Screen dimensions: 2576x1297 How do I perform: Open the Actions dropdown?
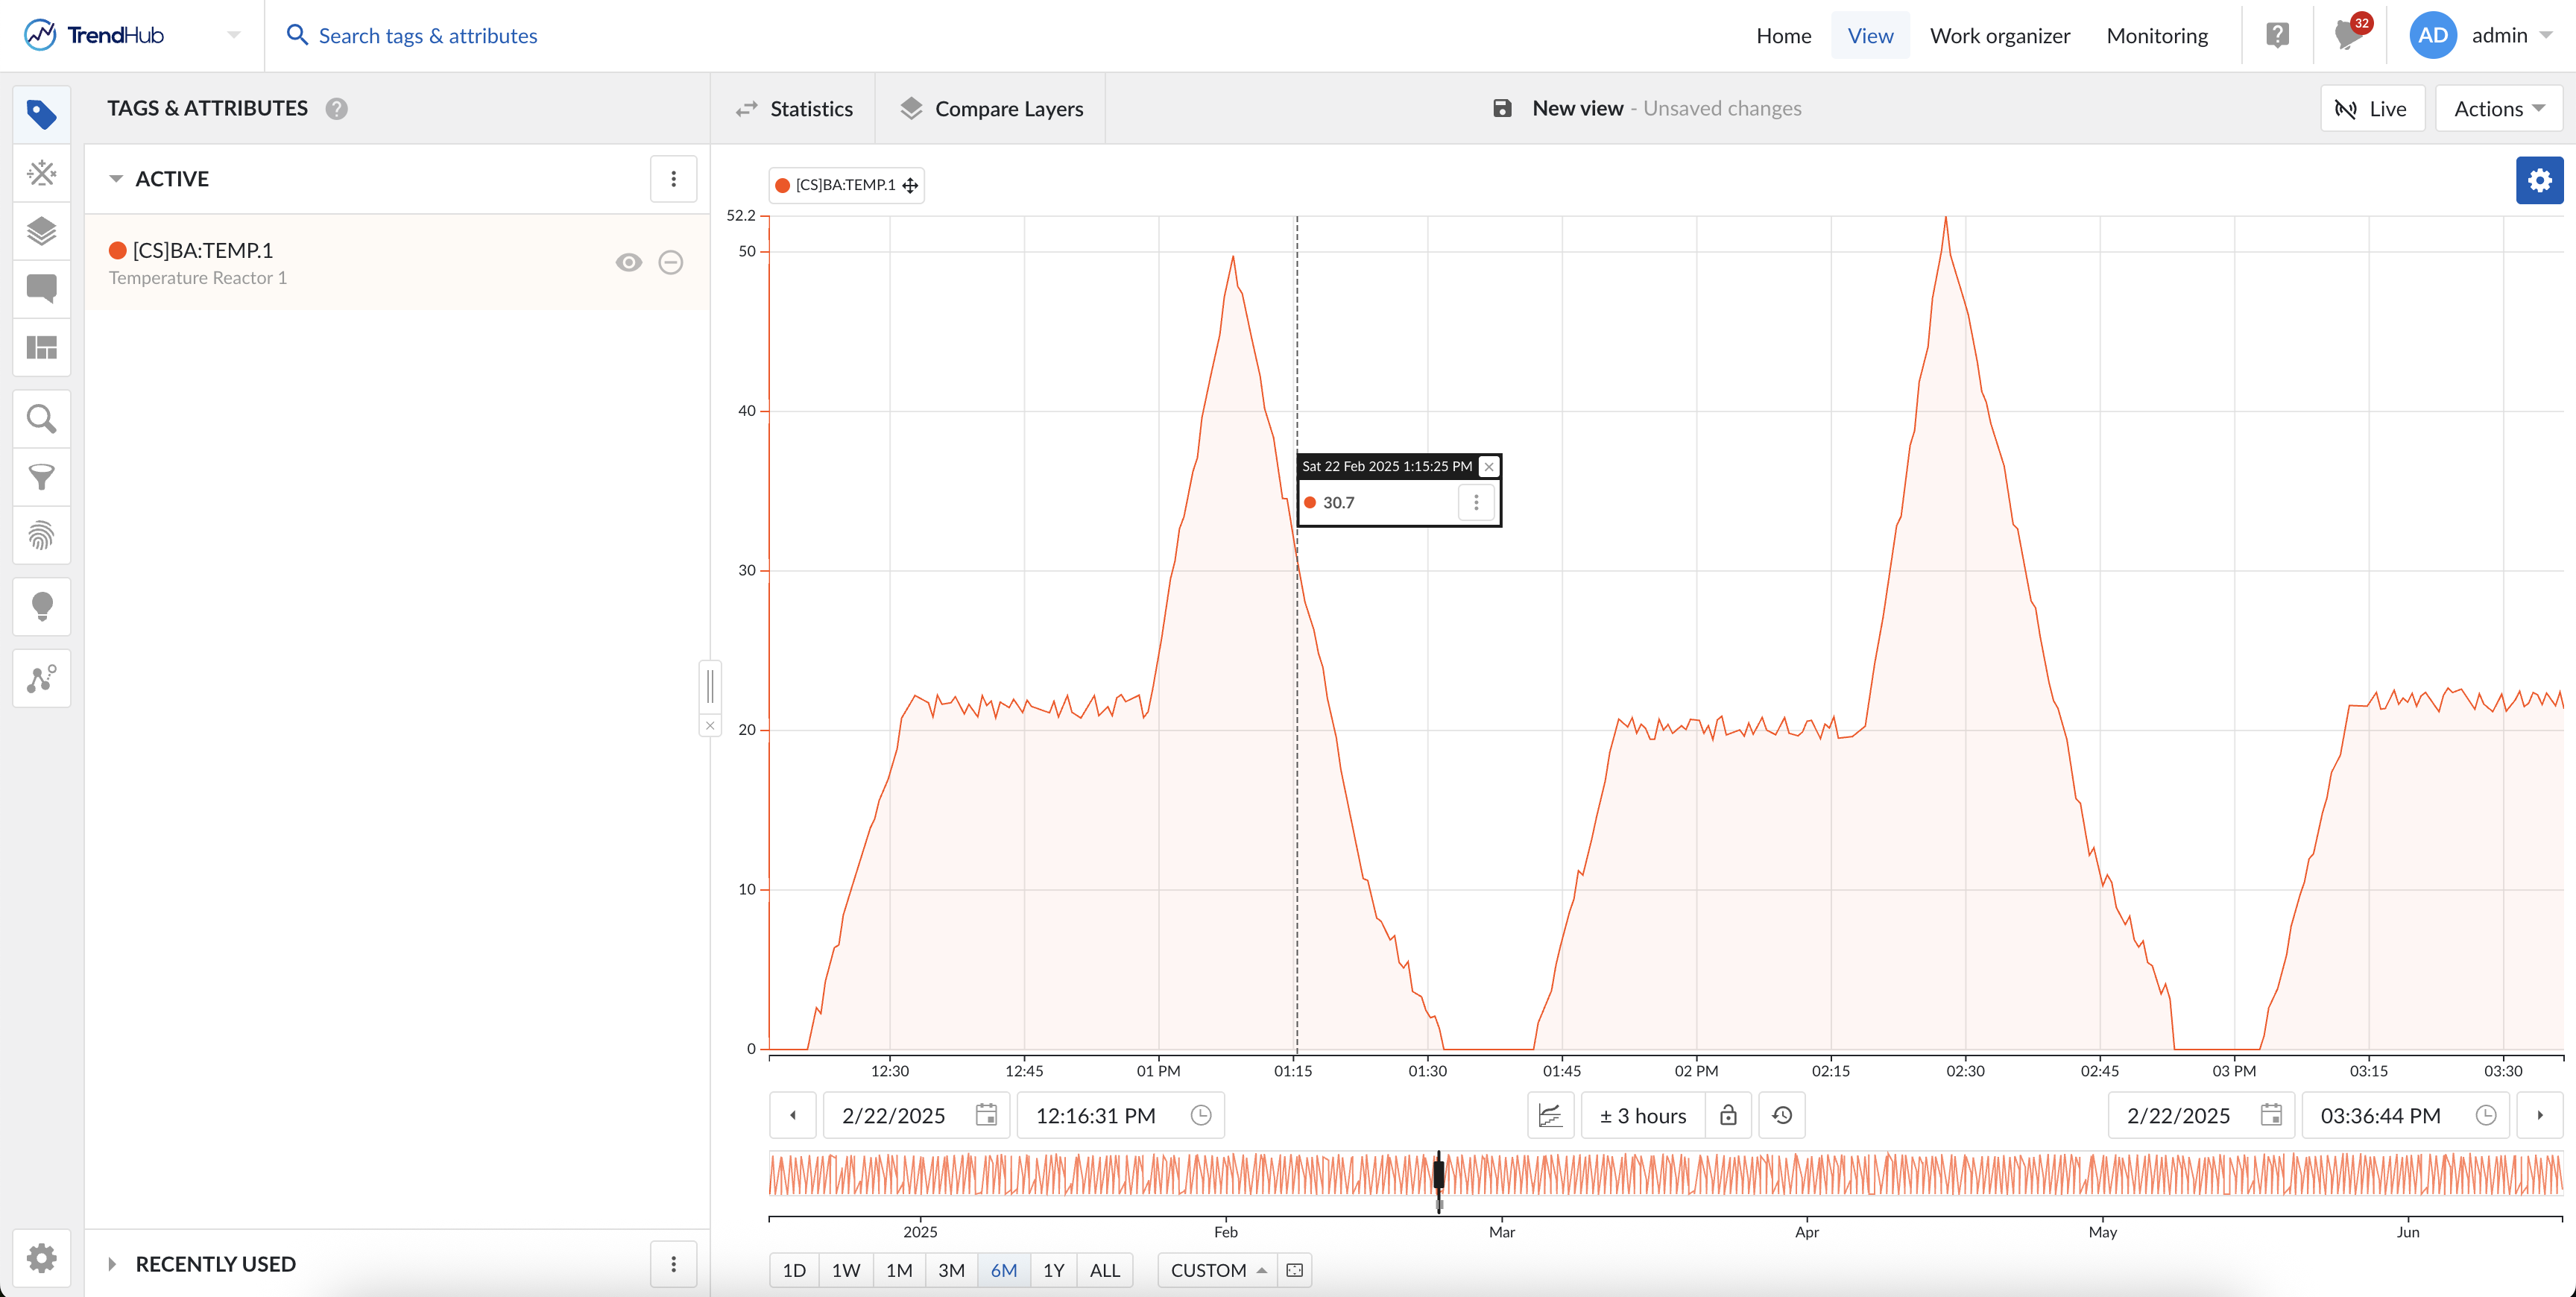coord(2498,109)
